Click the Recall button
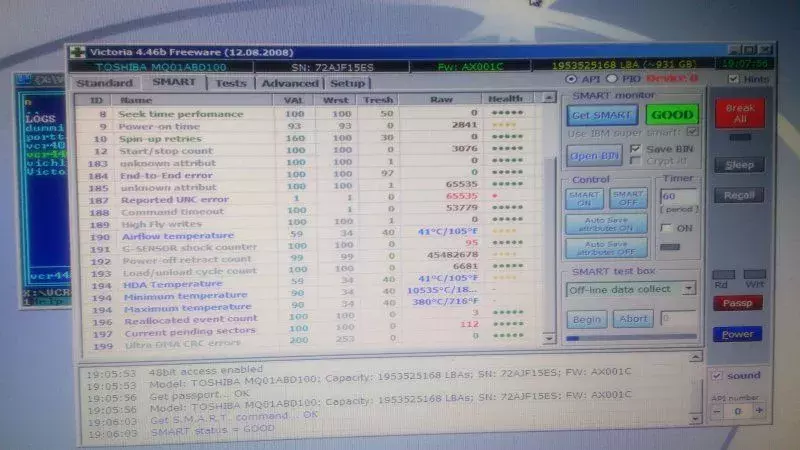Image resolution: width=800 pixels, height=450 pixels. [739, 195]
